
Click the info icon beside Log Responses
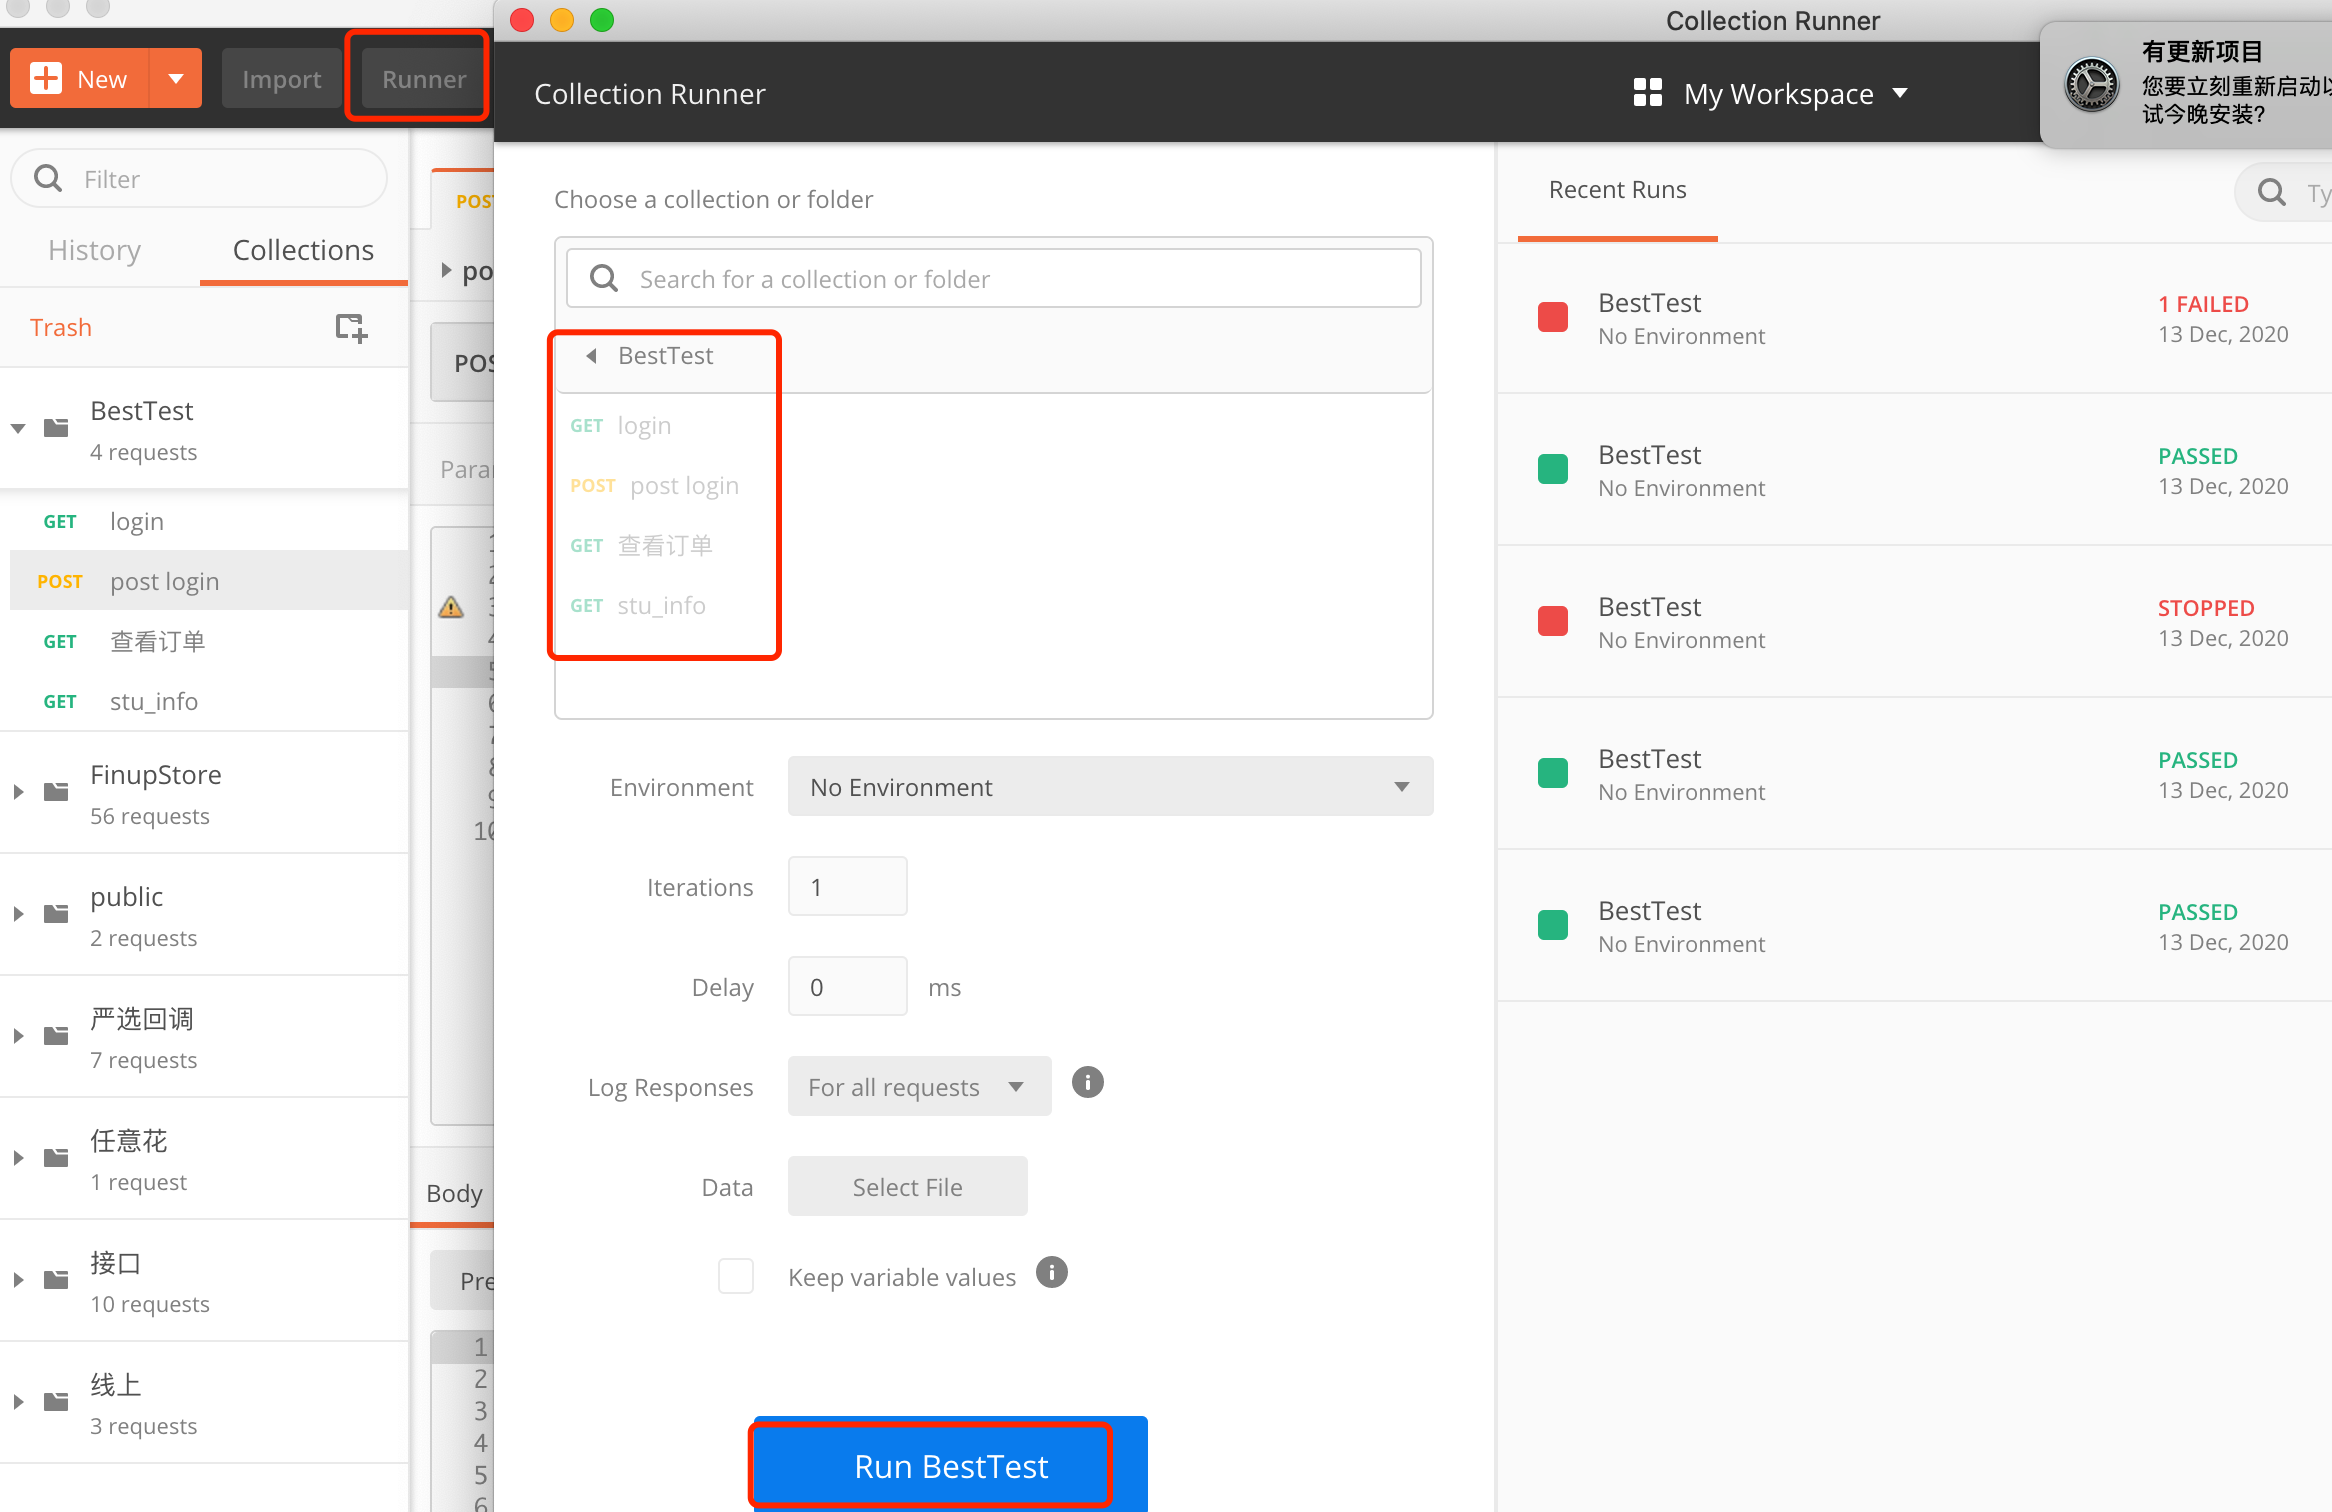coord(1087,1082)
